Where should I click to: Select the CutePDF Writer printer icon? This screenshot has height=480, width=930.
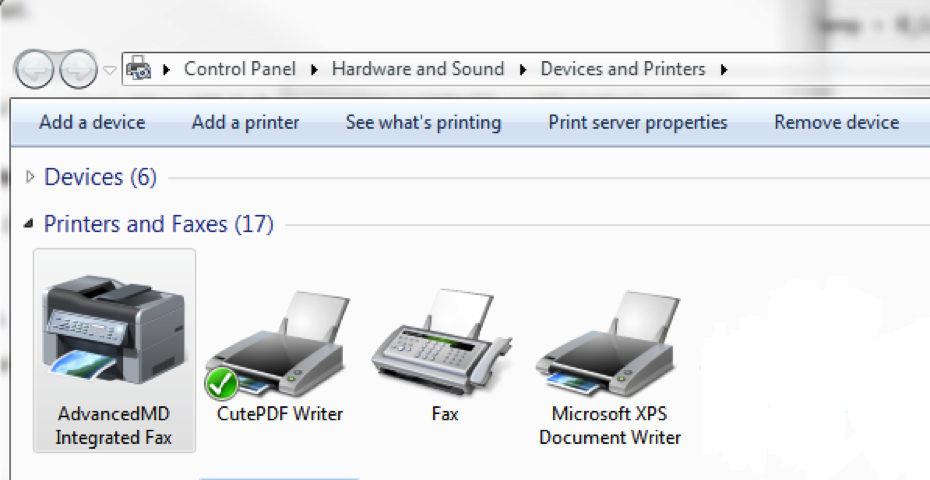coord(278,345)
